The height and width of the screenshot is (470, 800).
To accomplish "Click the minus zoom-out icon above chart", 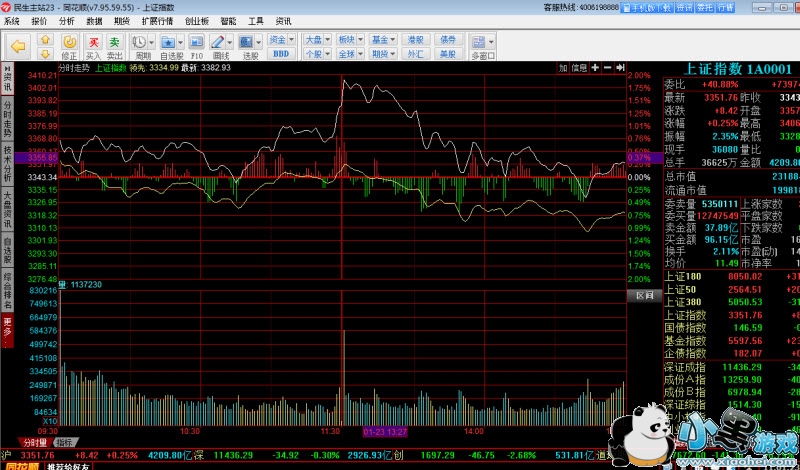I will coord(608,68).
